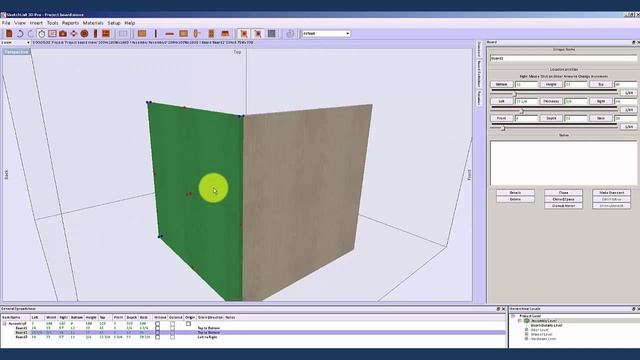
Task: Click the slider under Bottom and Height
Action: click(x=554, y=93)
